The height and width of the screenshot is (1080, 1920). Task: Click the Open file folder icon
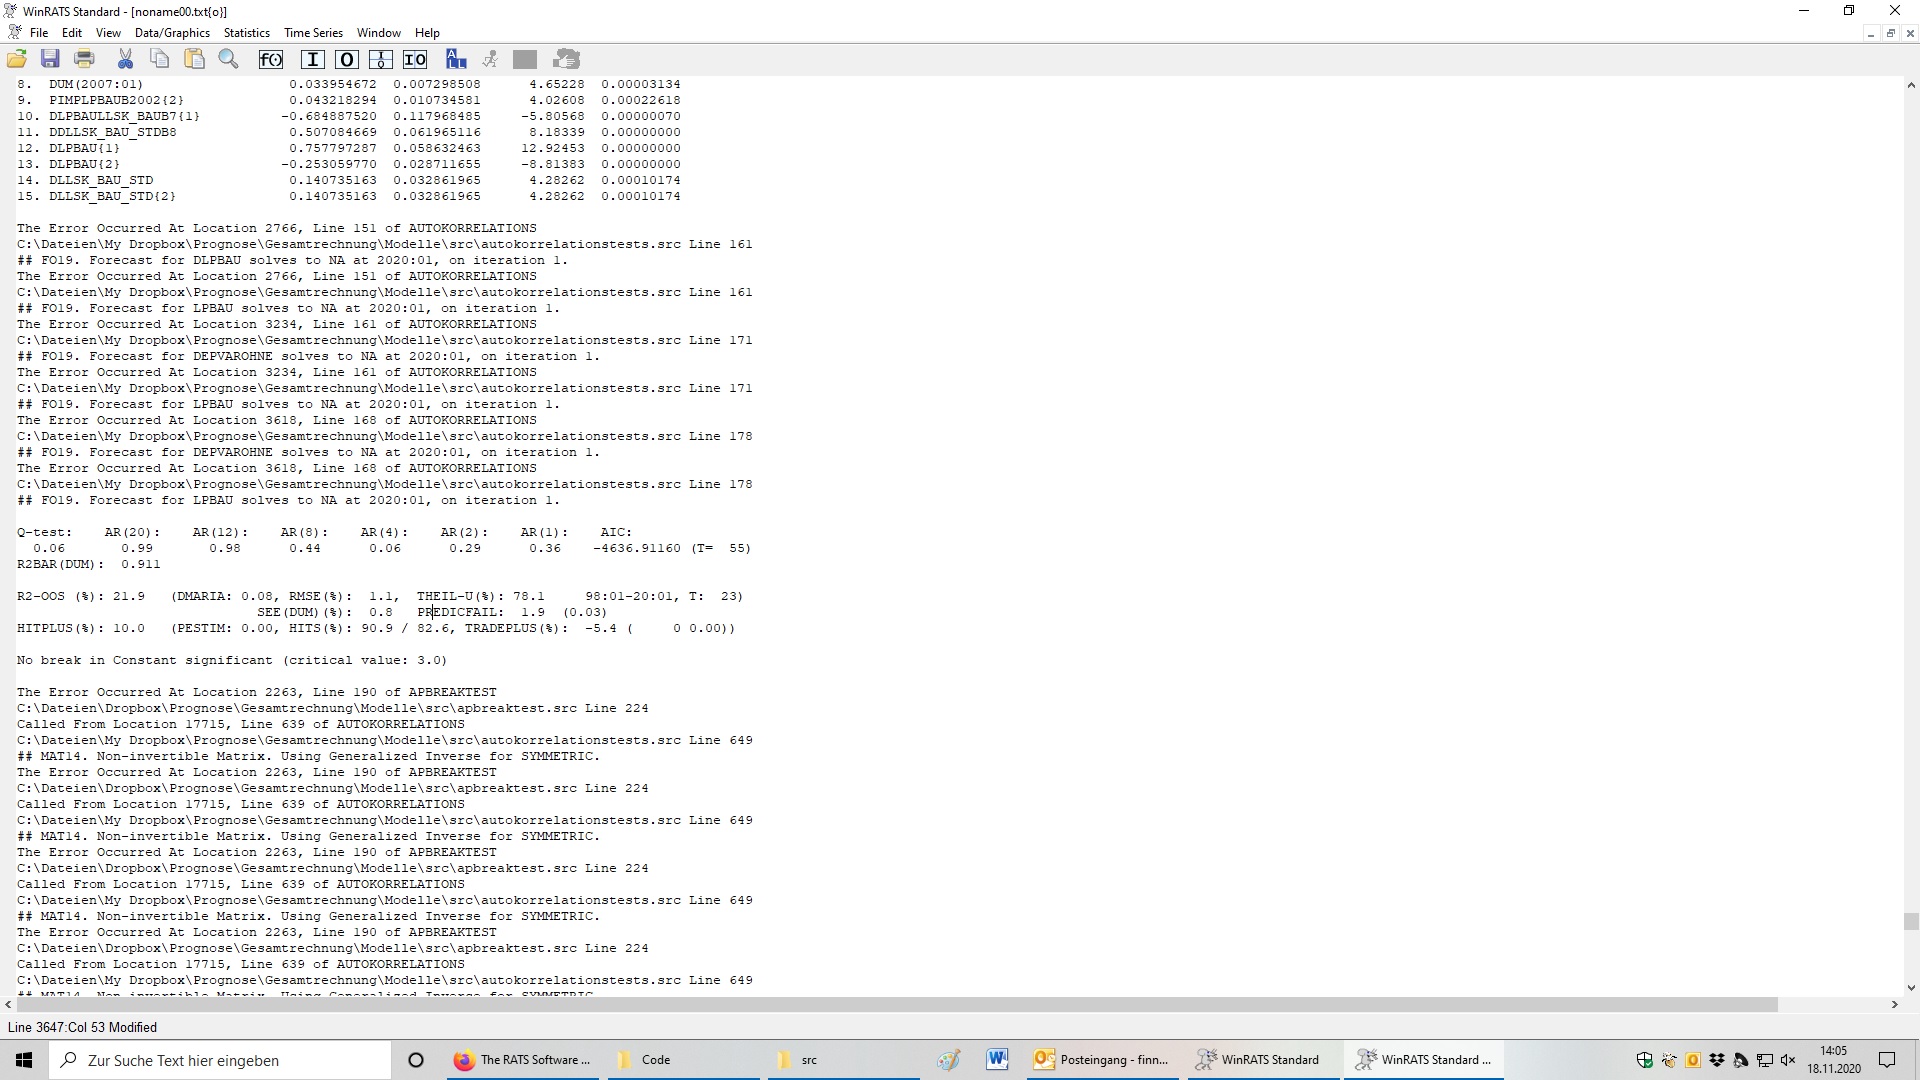coord(17,60)
